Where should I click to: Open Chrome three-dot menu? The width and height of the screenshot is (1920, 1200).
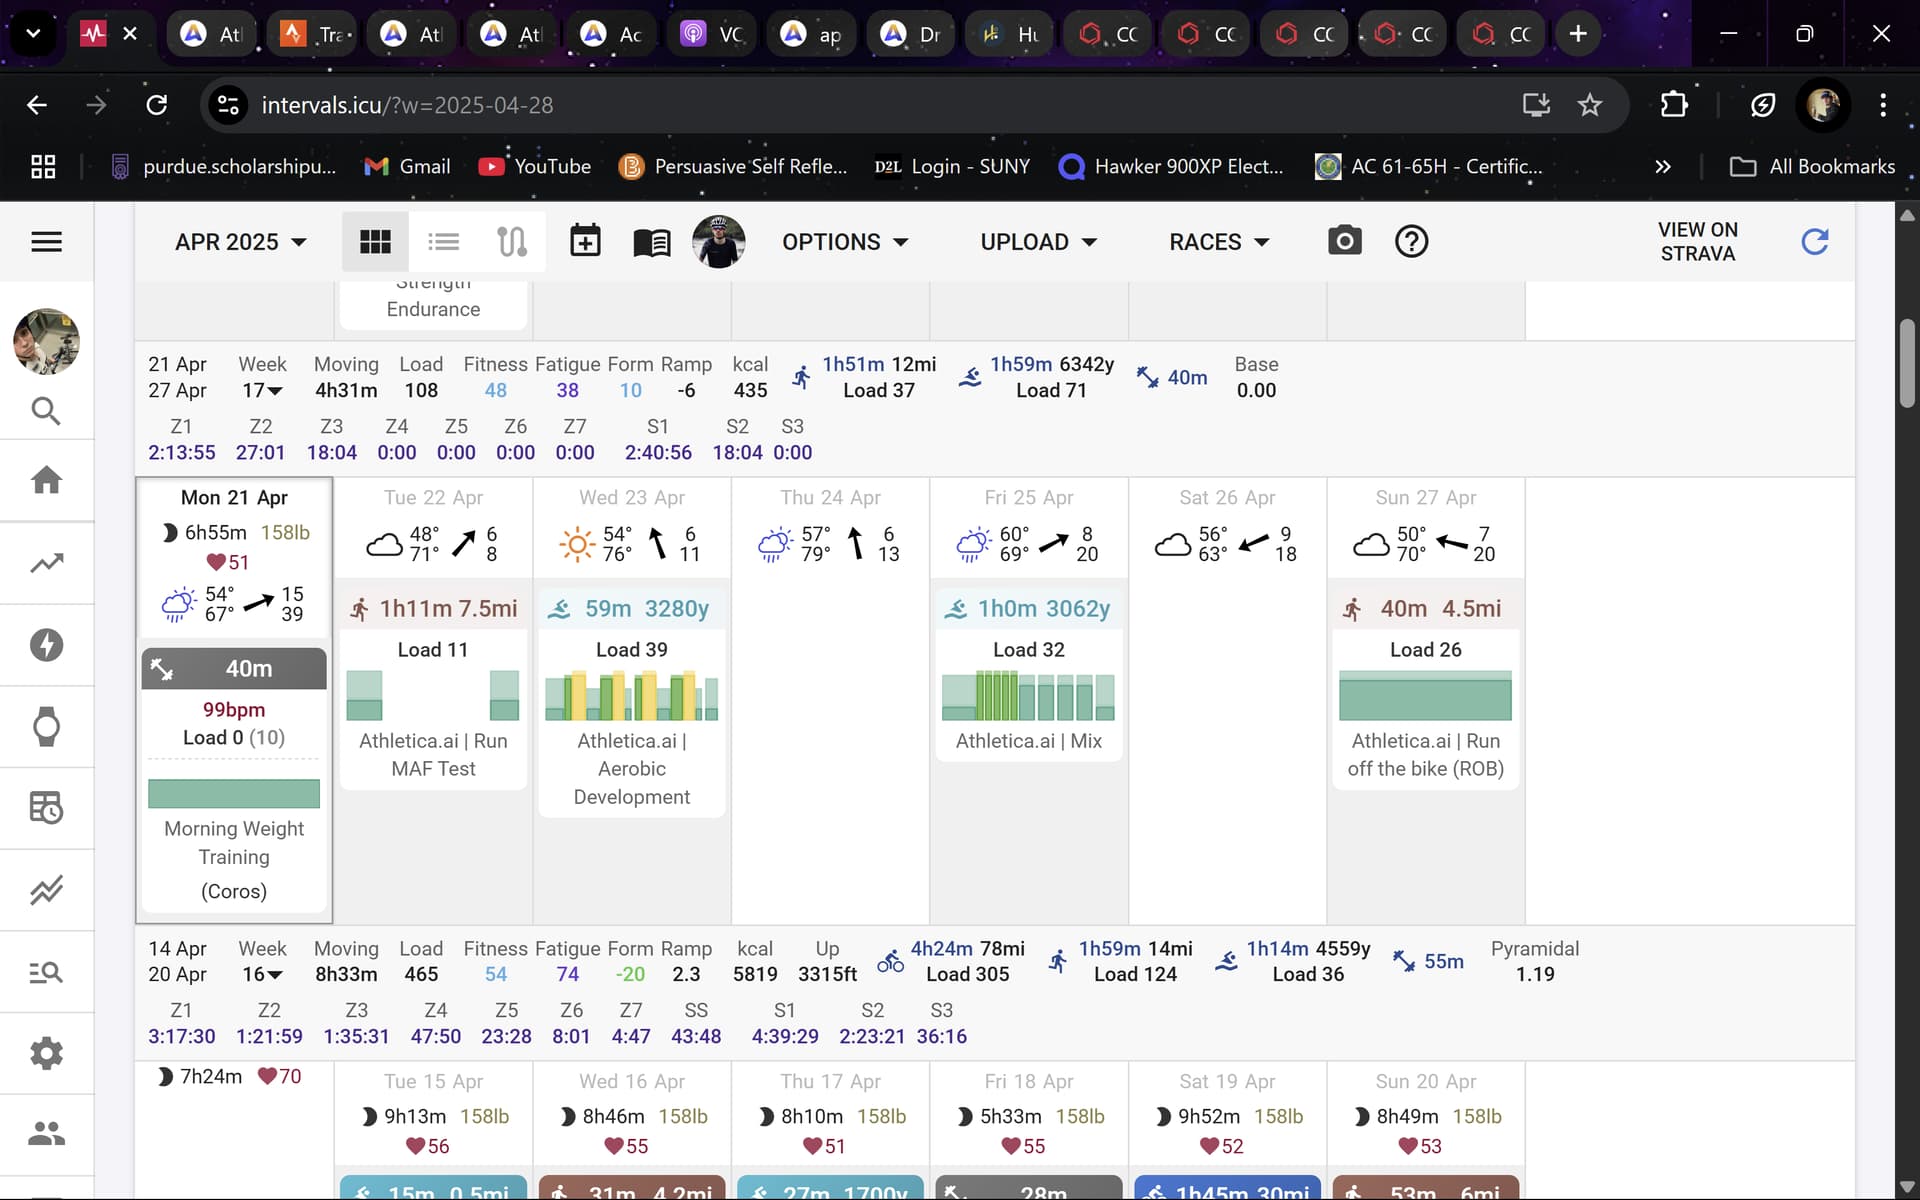click(x=1882, y=105)
